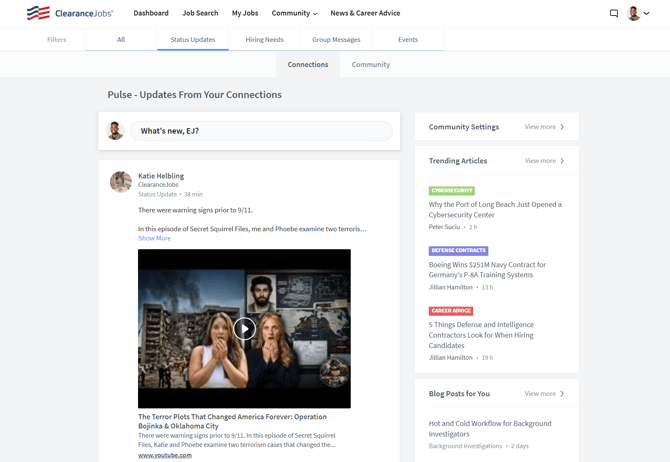Click the Defense Contracts category tag

coord(458,250)
